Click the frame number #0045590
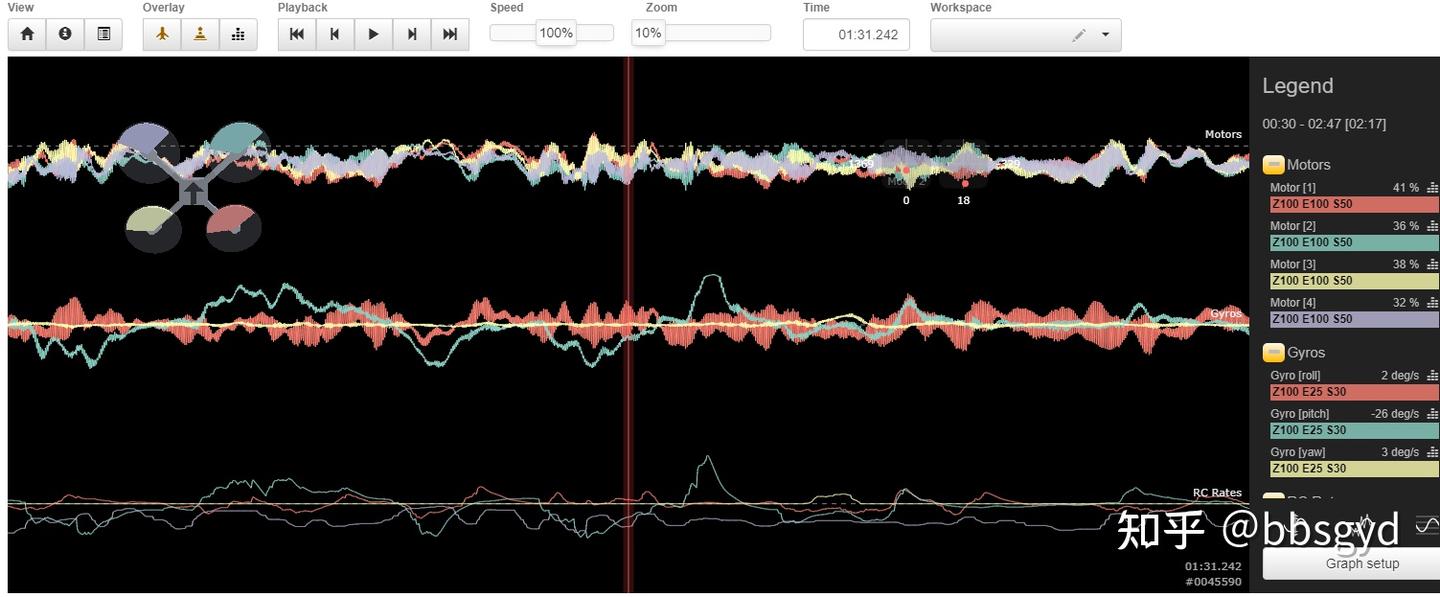Screen dimensions: 1440x597 [x=1213, y=582]
